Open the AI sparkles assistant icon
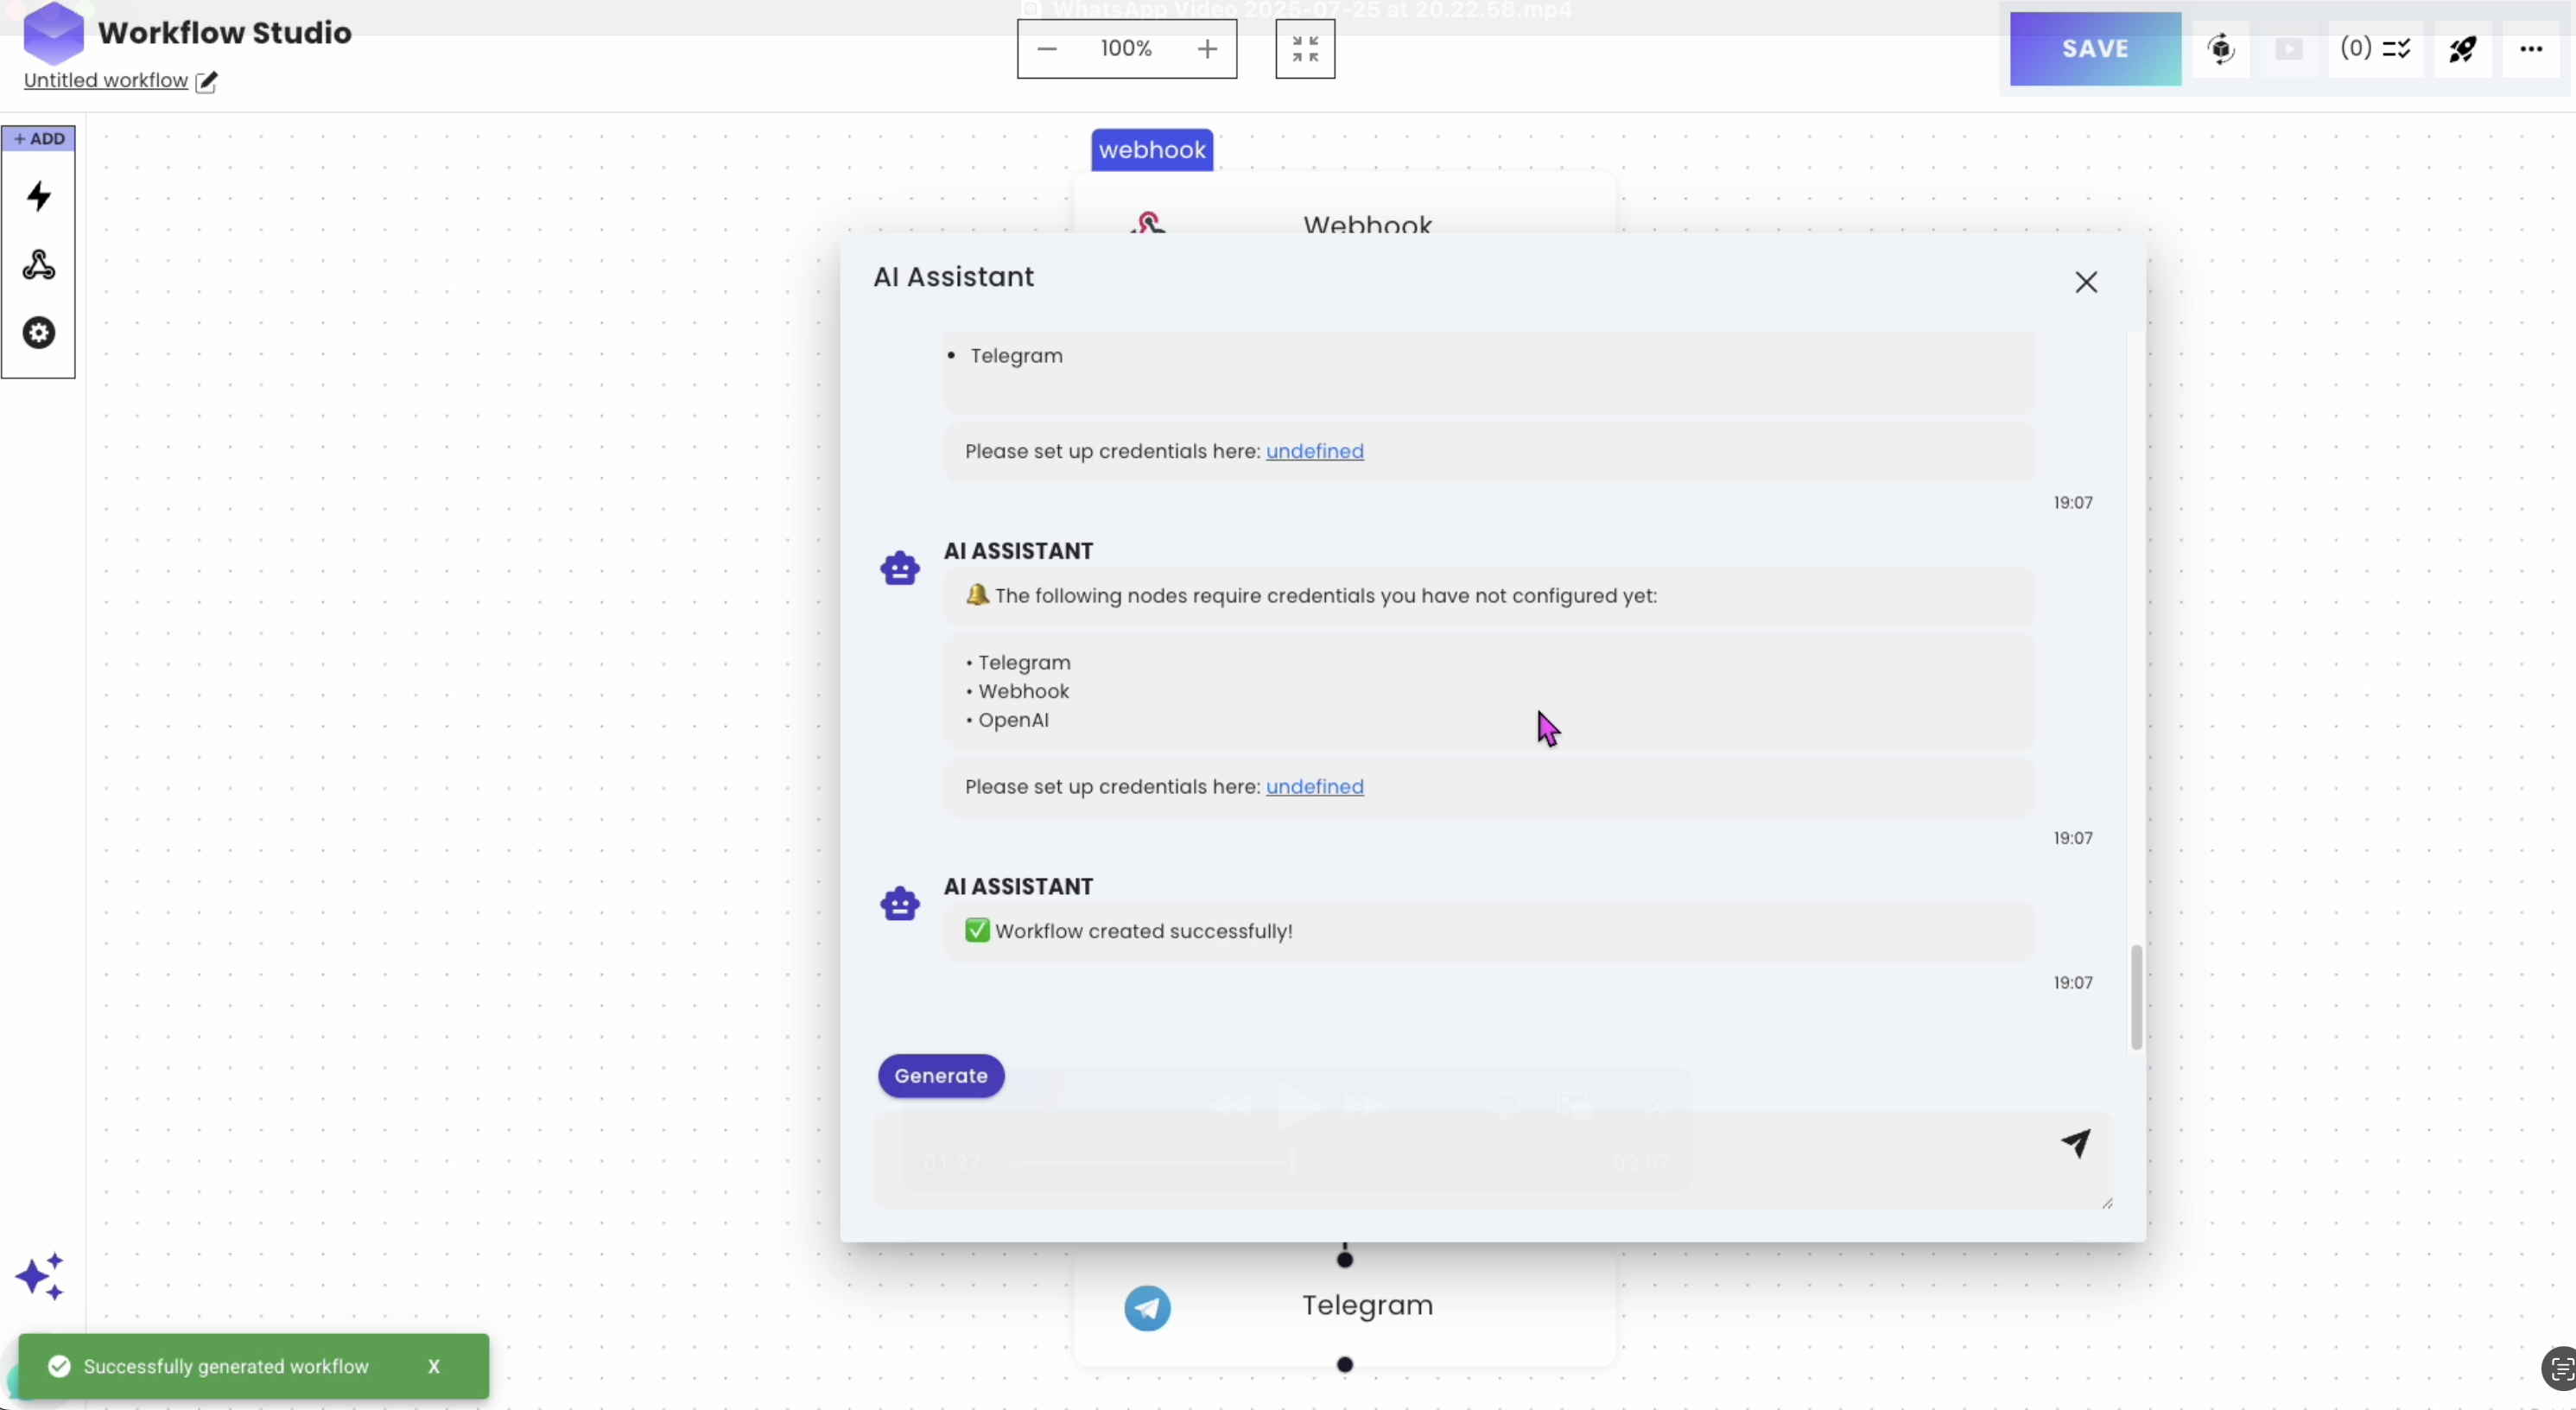The width and height of the screenshot is (2576, 1410). pyautogui.click(x=40, y=1277)
